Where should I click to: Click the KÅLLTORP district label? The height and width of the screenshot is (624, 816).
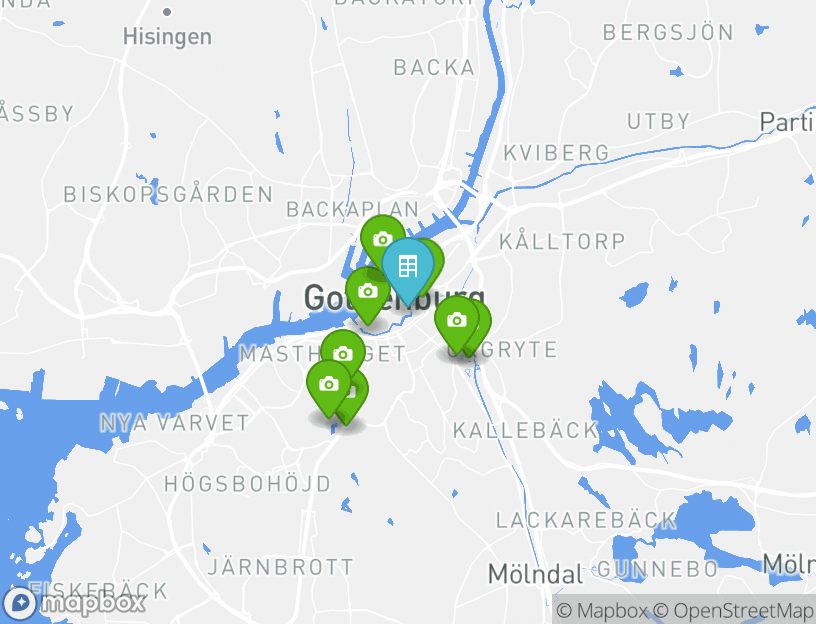click(x=562, y=241)
